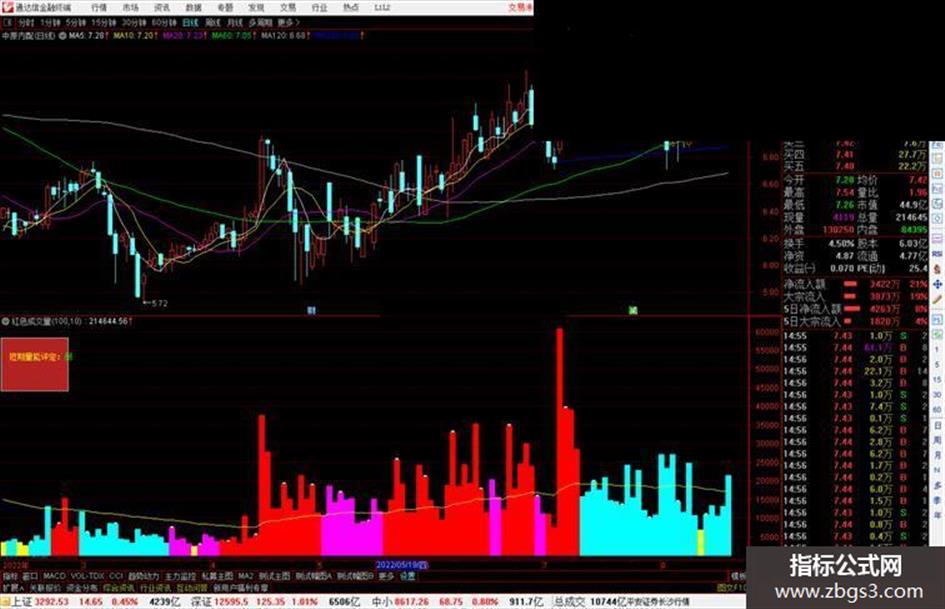Select the 日 period shortcut in right sidebar

[x=937, y=425]
